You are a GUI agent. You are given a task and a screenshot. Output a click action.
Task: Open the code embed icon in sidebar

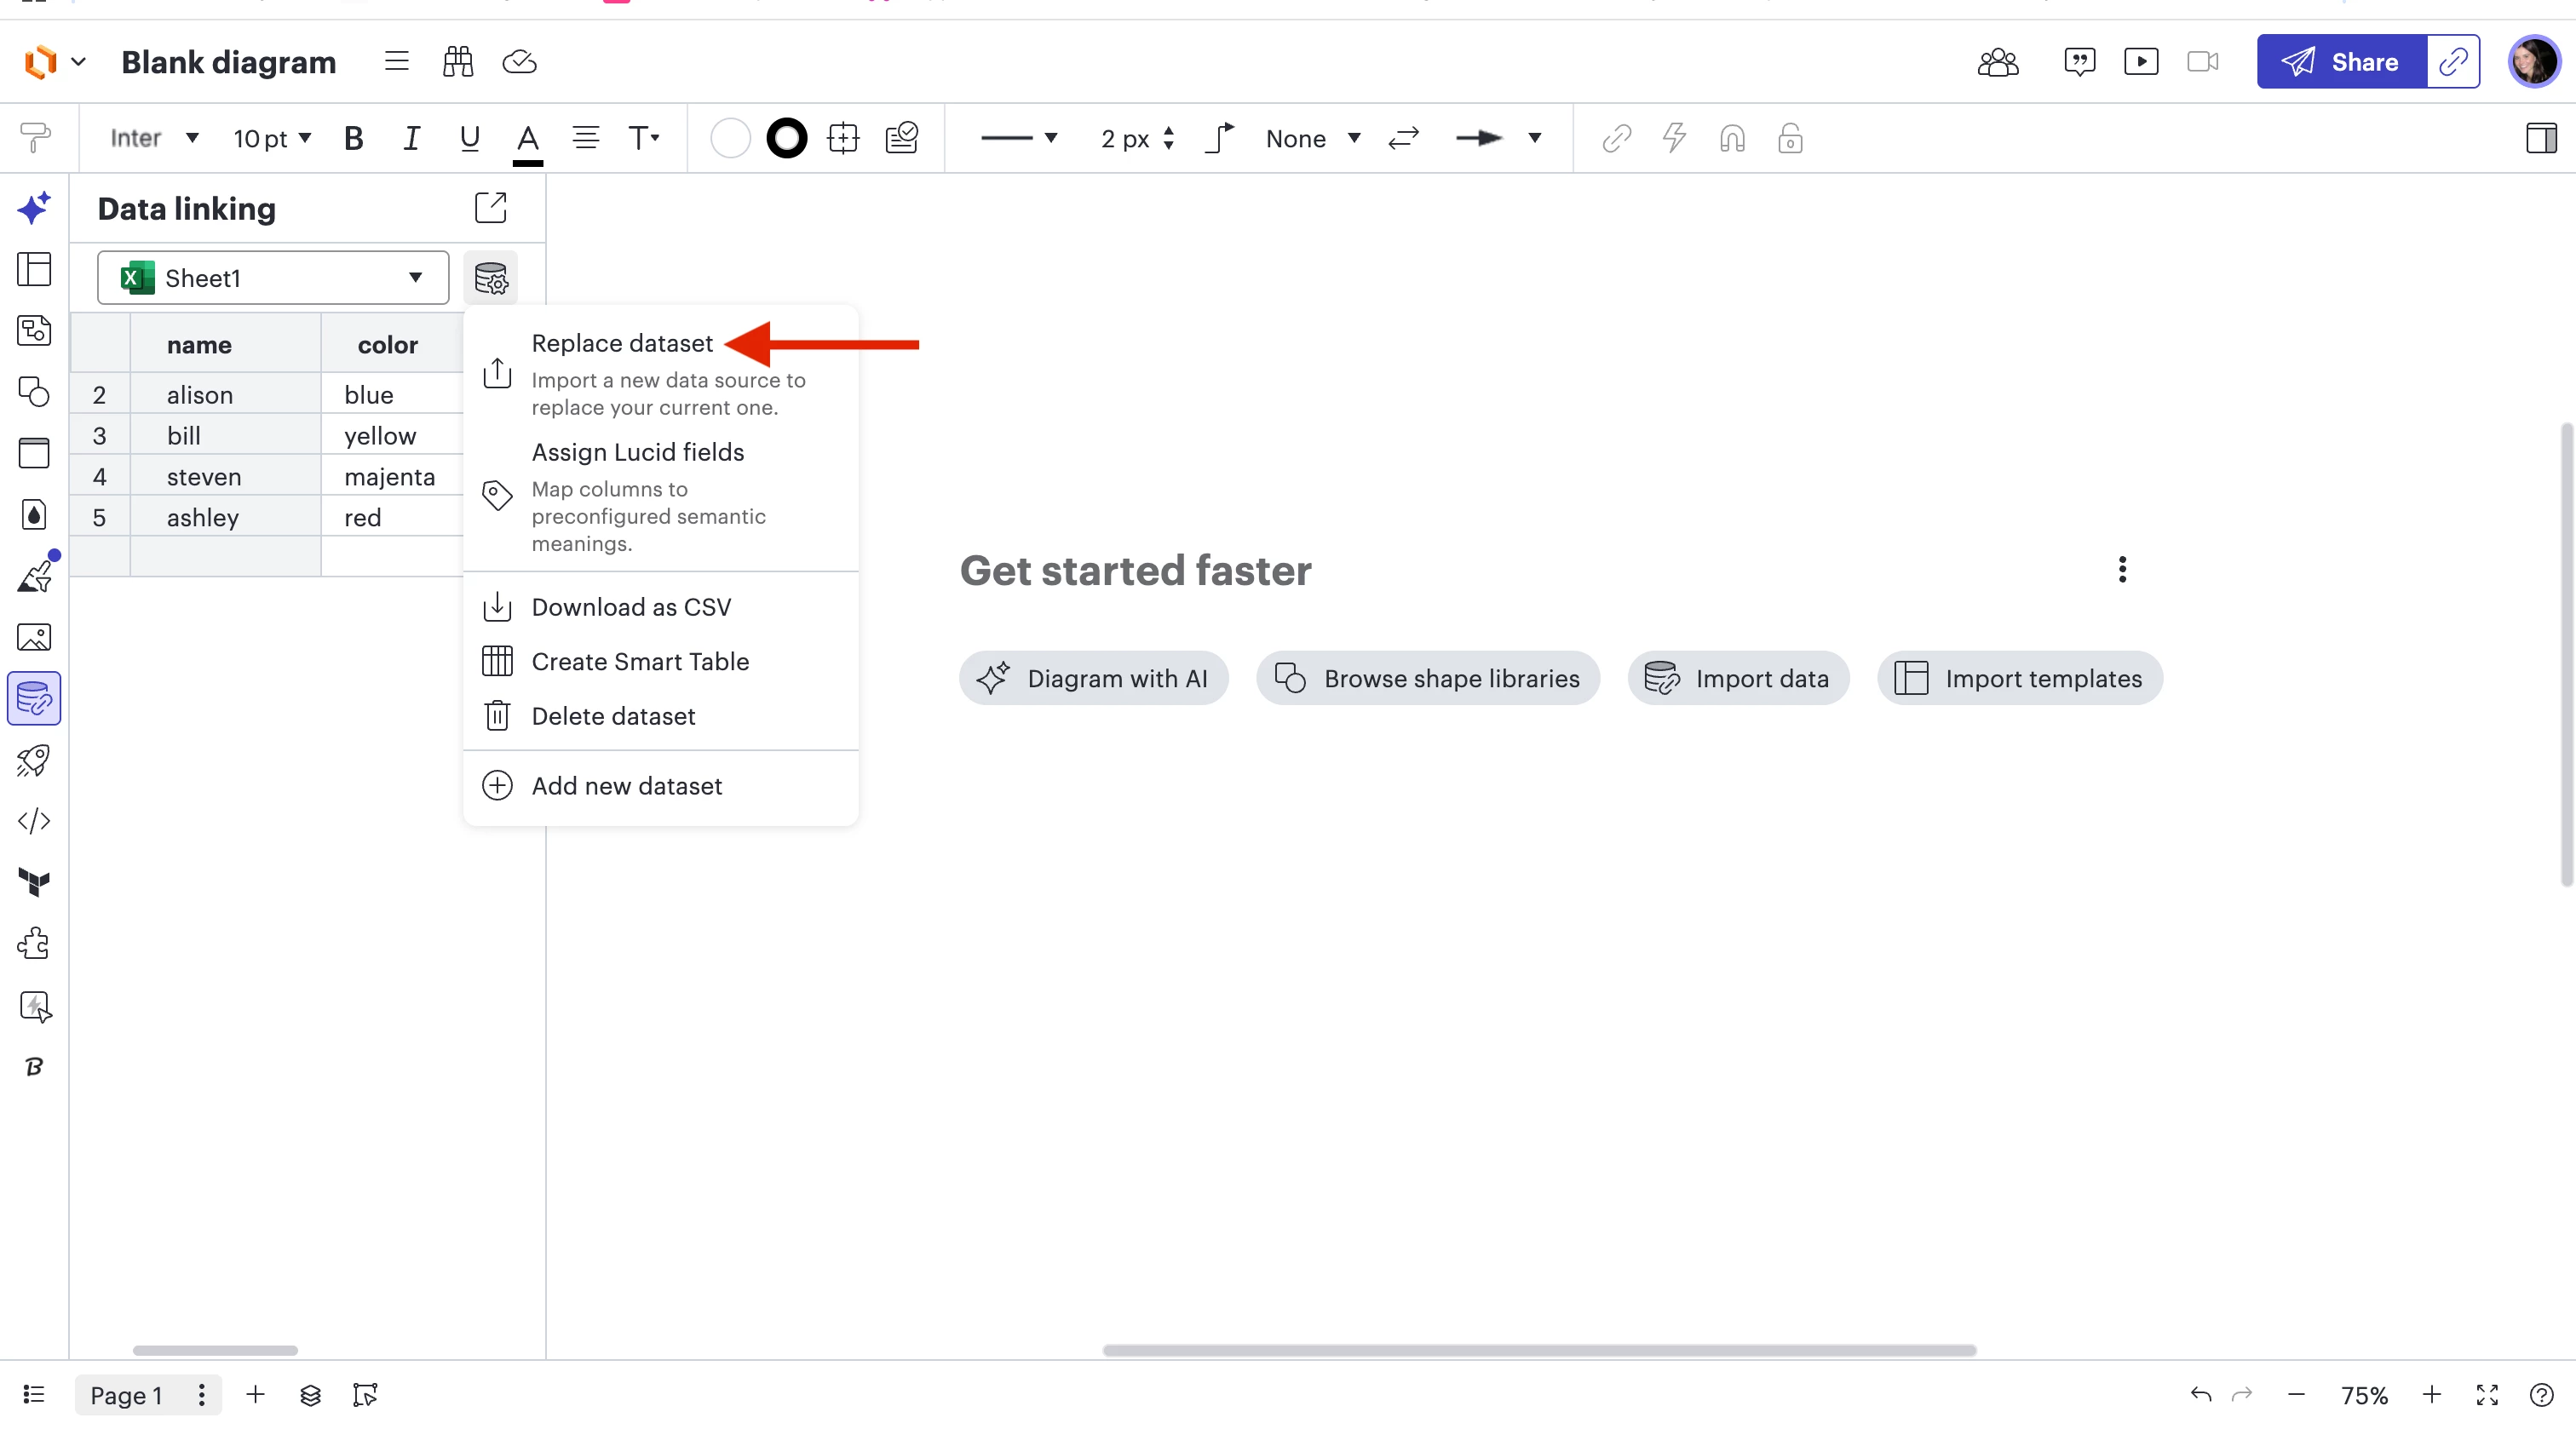tap(34, 821)
